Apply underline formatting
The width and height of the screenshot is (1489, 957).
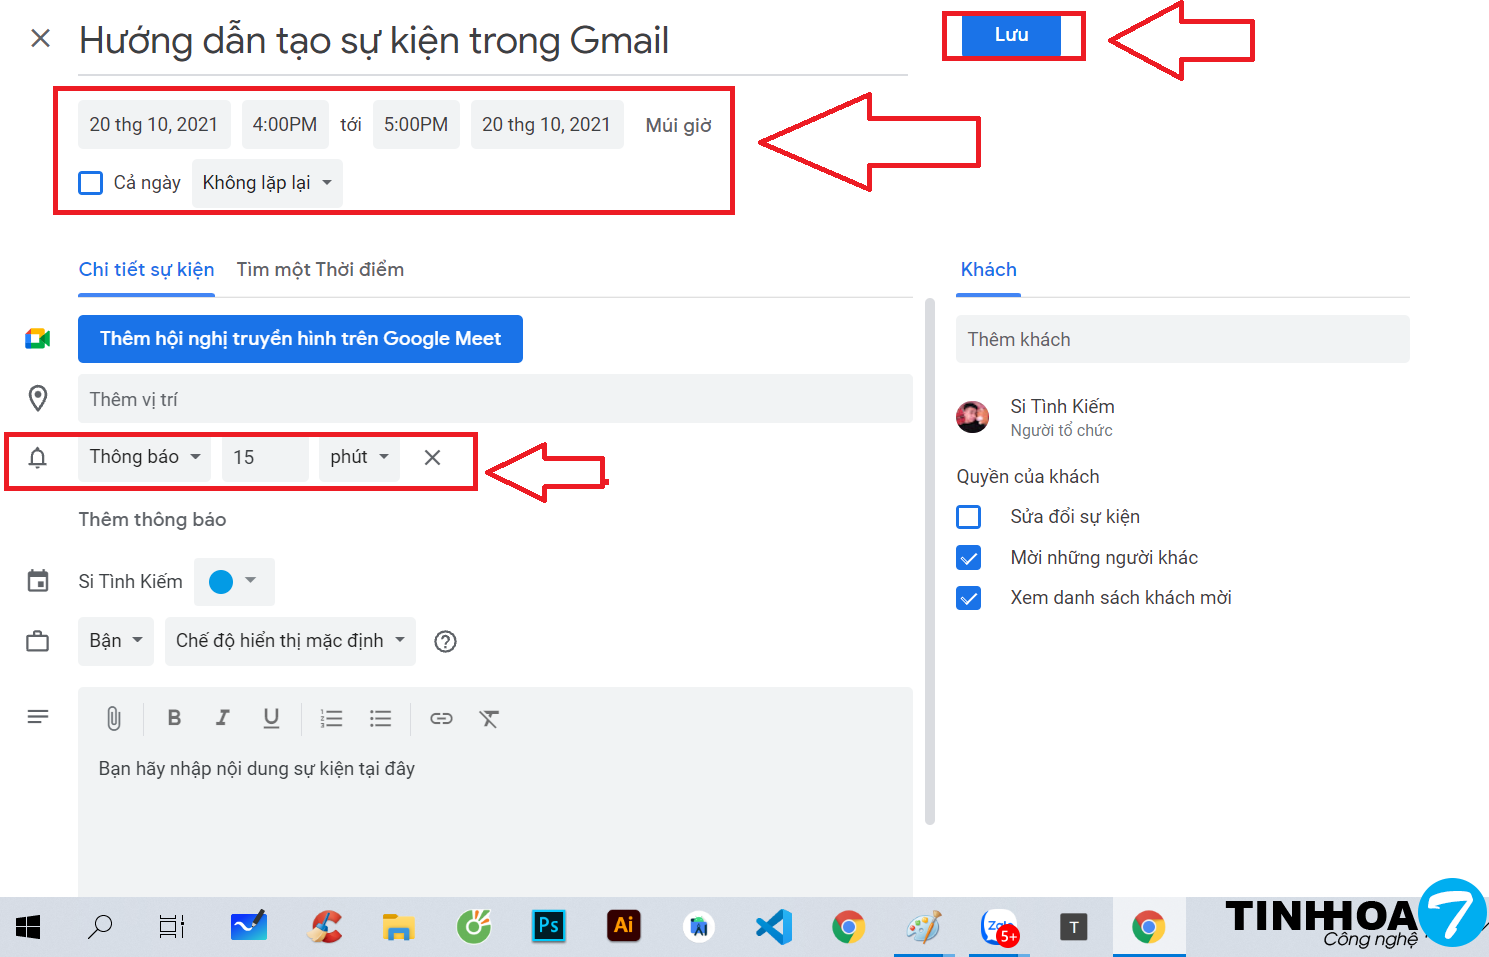click(271, 718)
